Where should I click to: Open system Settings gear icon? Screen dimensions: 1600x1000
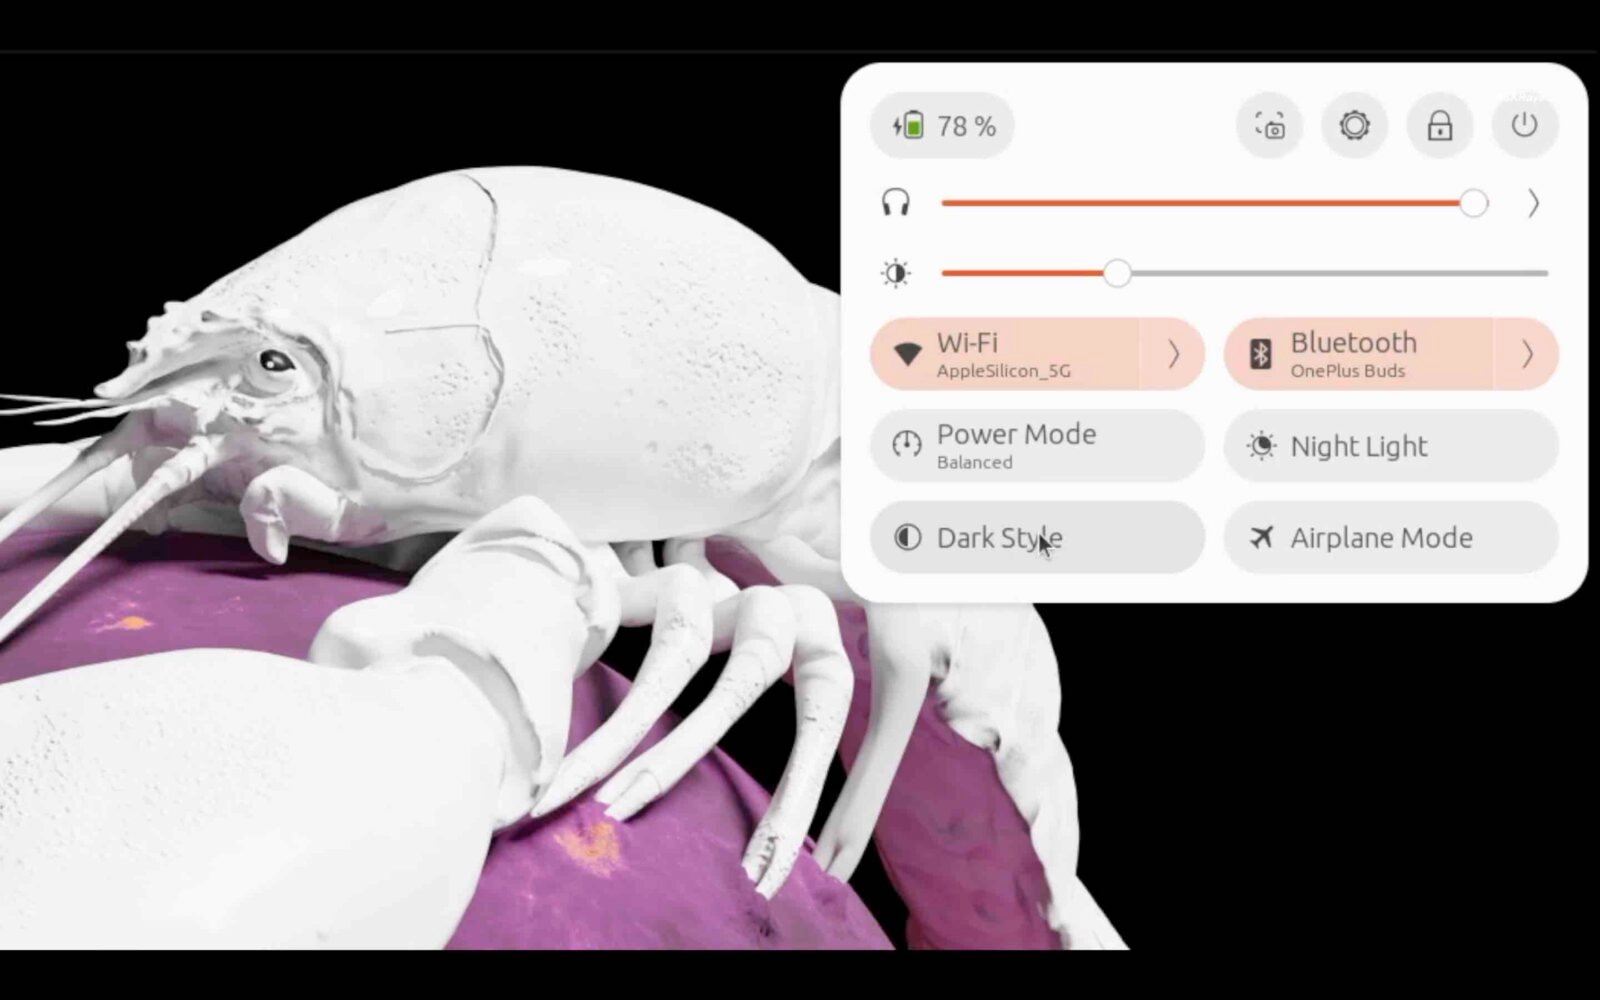pyautogui.click(x=1354, y=126)
